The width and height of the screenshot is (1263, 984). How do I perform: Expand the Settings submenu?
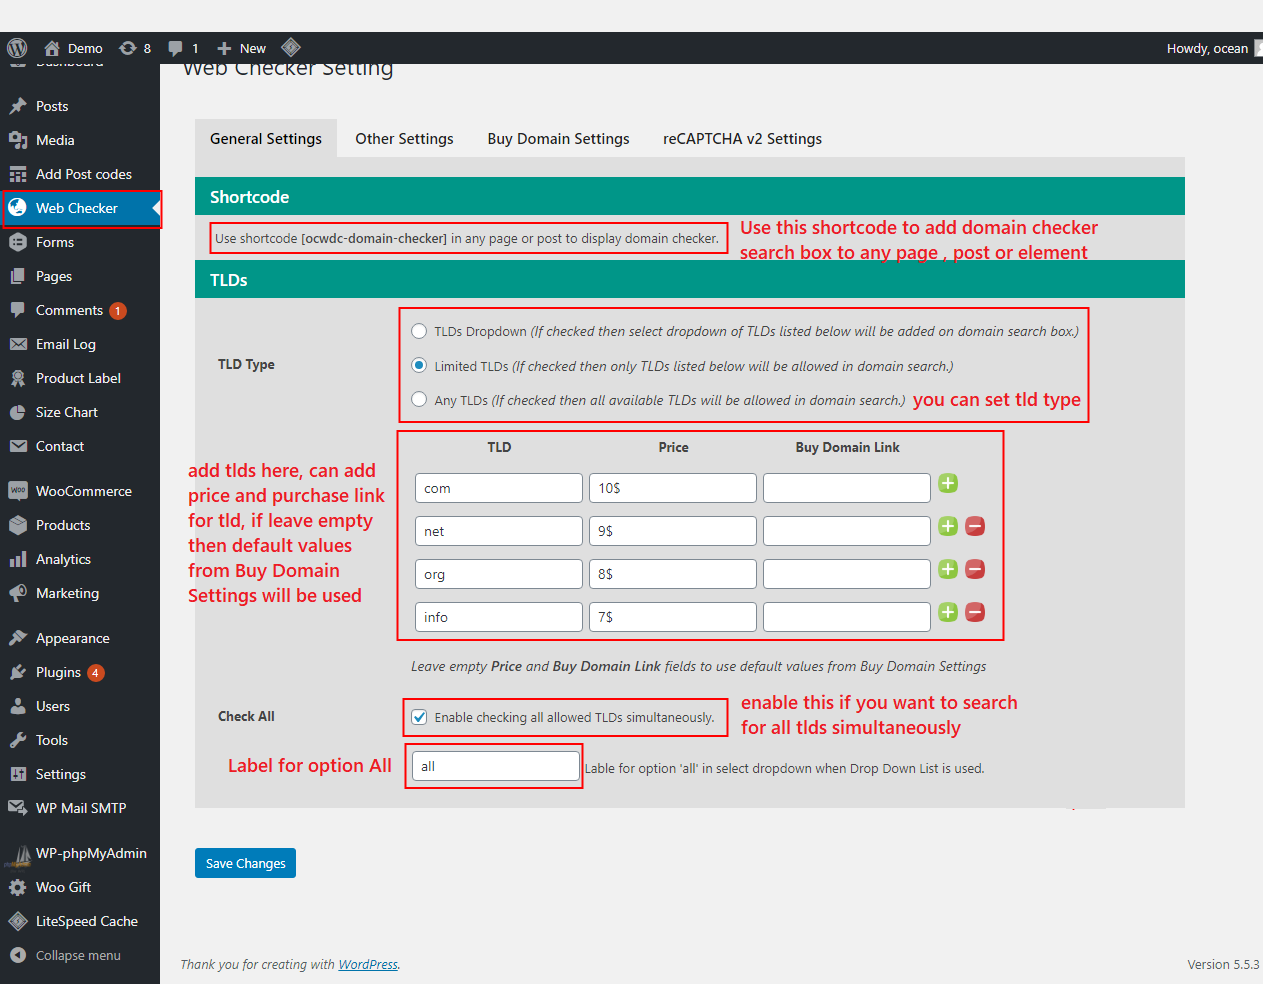[60, 773]
